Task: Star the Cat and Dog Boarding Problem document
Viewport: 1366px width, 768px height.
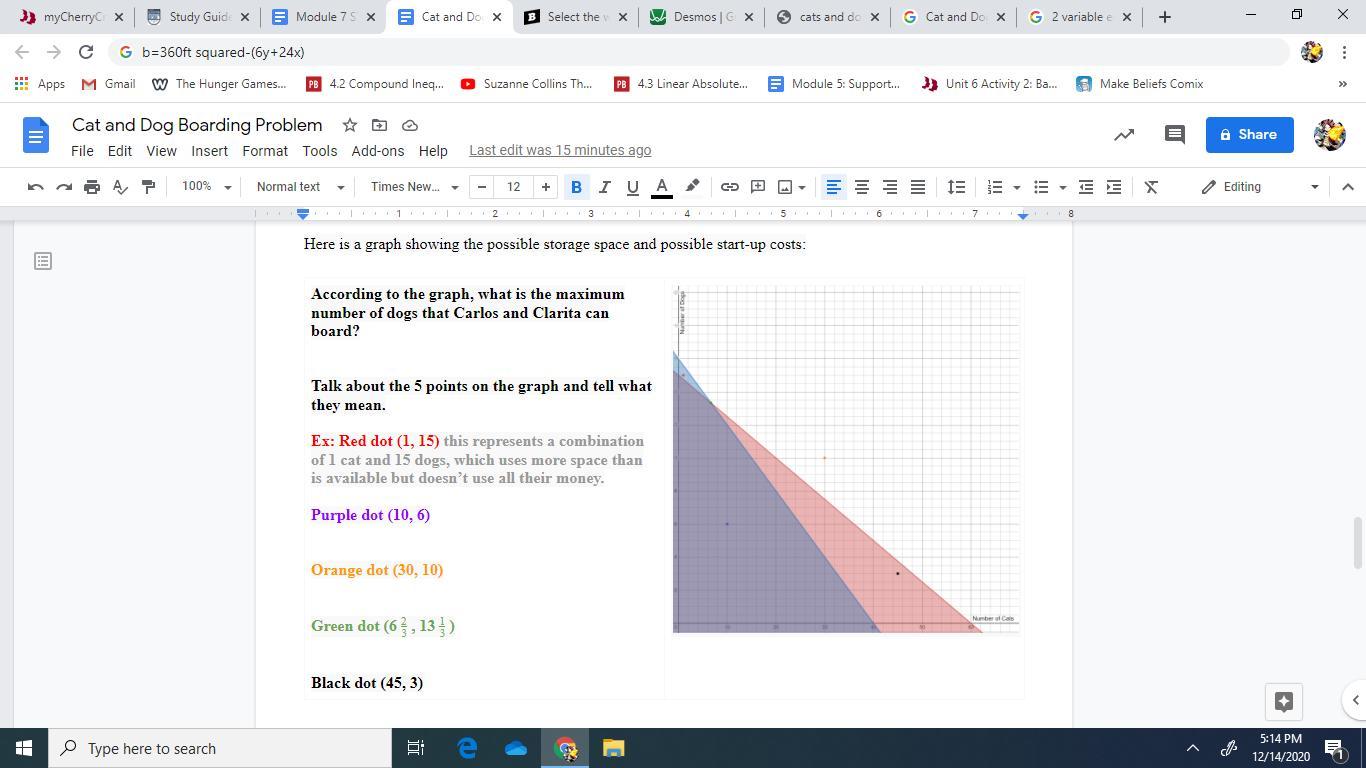Action: click(350, 125)
